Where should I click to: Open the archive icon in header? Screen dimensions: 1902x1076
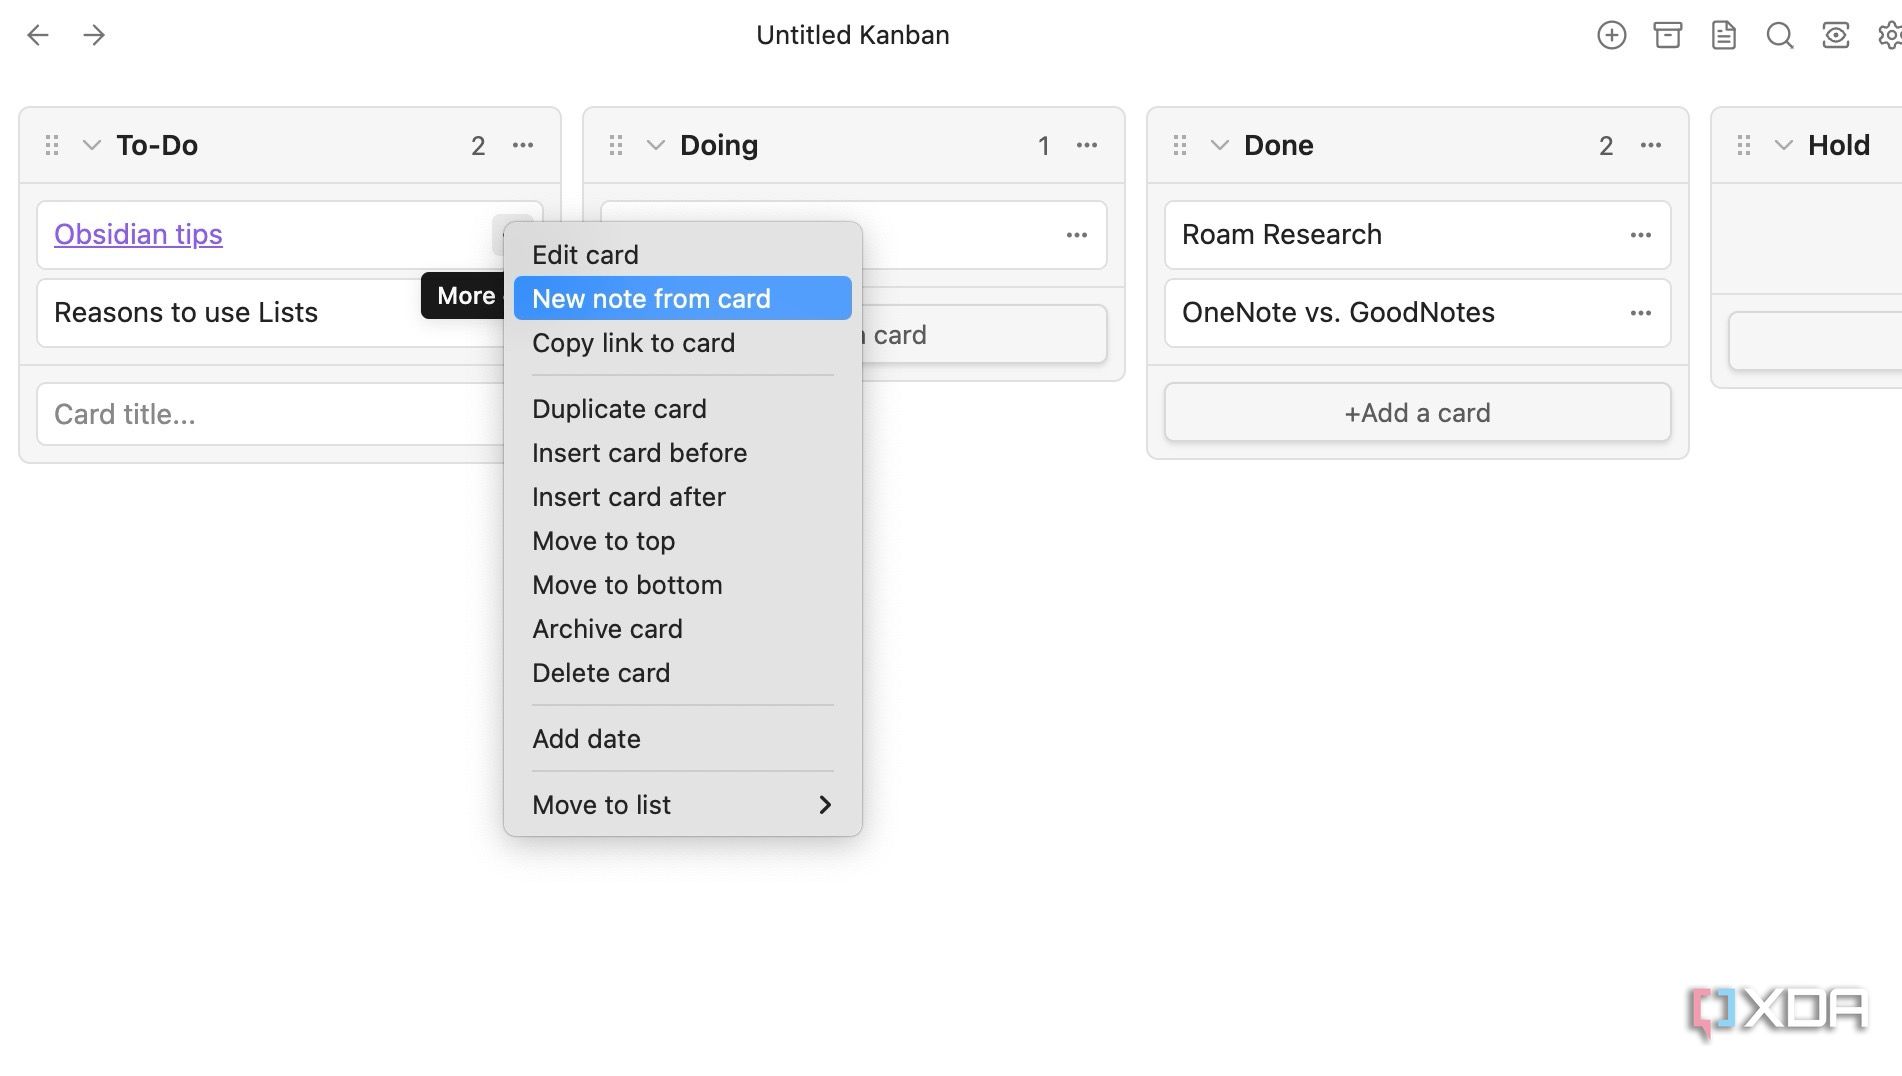(x=1667, y=35)
